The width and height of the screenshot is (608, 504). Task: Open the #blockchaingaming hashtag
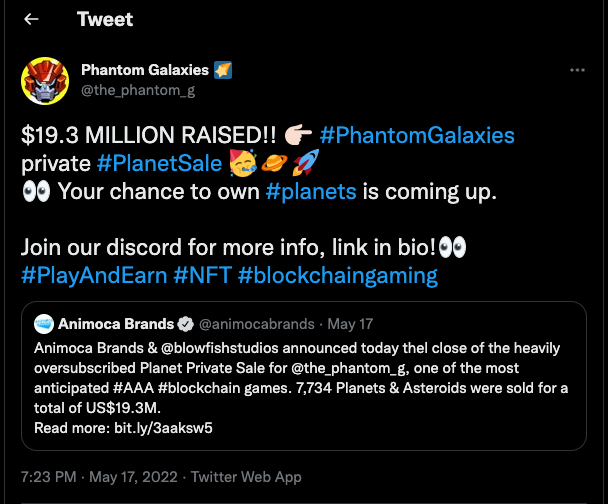(x=338, y=275)
